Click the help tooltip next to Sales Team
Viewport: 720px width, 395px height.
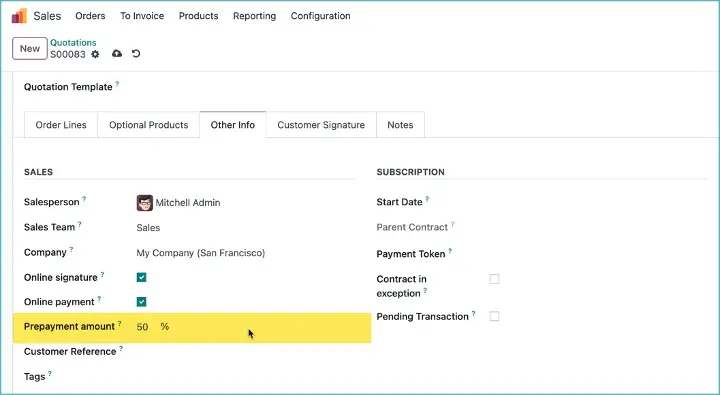coord(79,224)
